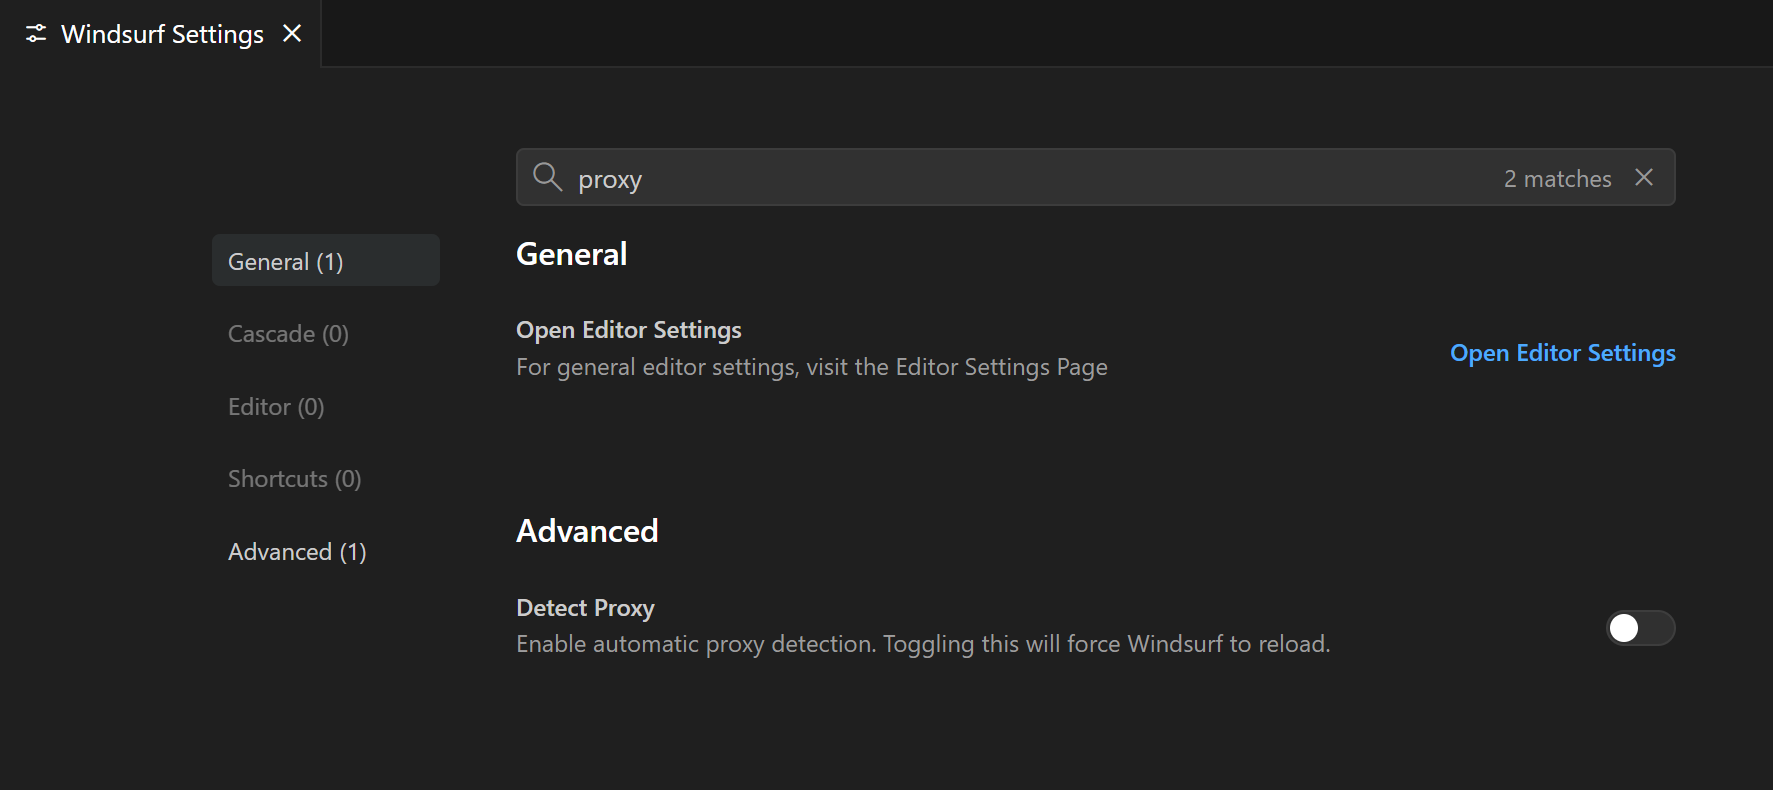The height and width of the screenshot is (790, 1773).
Task: Select the Windsurf Settings tab
Action: click(160, 34)
